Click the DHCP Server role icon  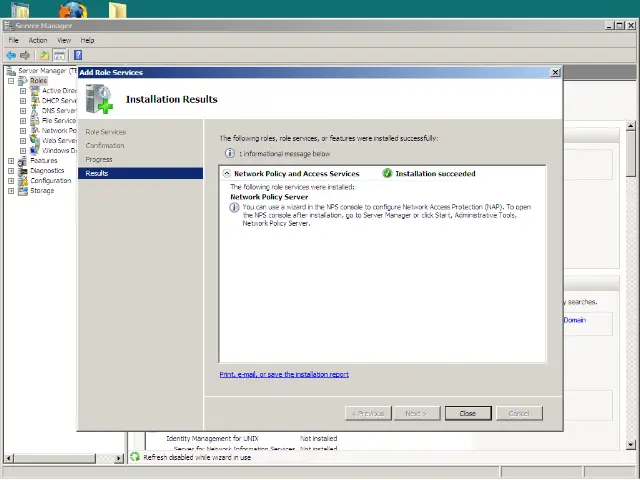pyautogui.click(x=35, y=100)
